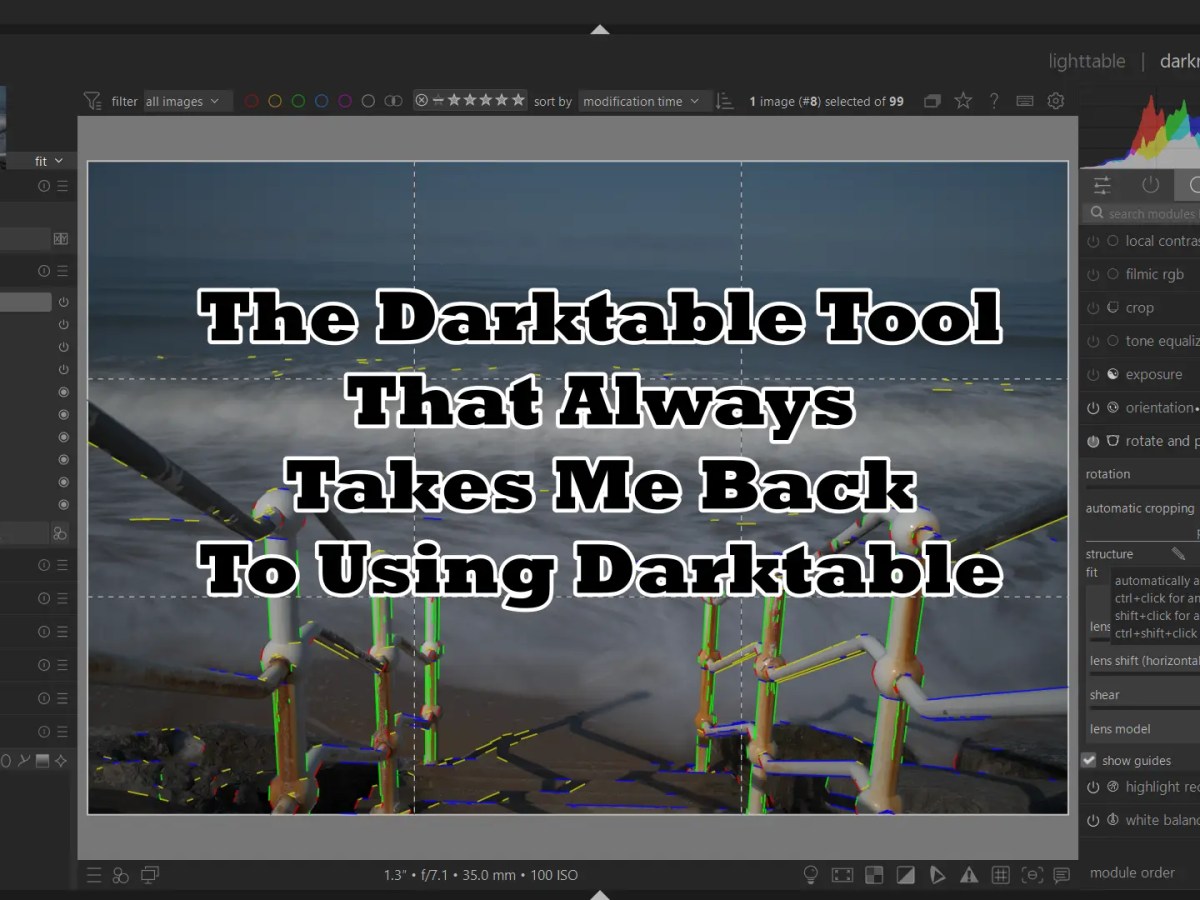Toggle the color label and/or combine icon

point(394,101)
